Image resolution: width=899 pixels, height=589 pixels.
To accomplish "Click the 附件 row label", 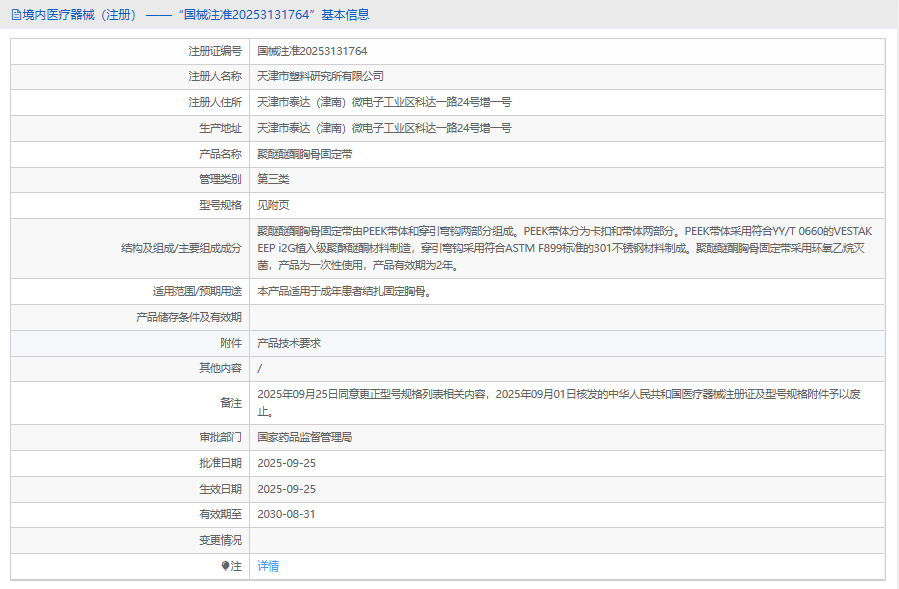I will [231, 343].
